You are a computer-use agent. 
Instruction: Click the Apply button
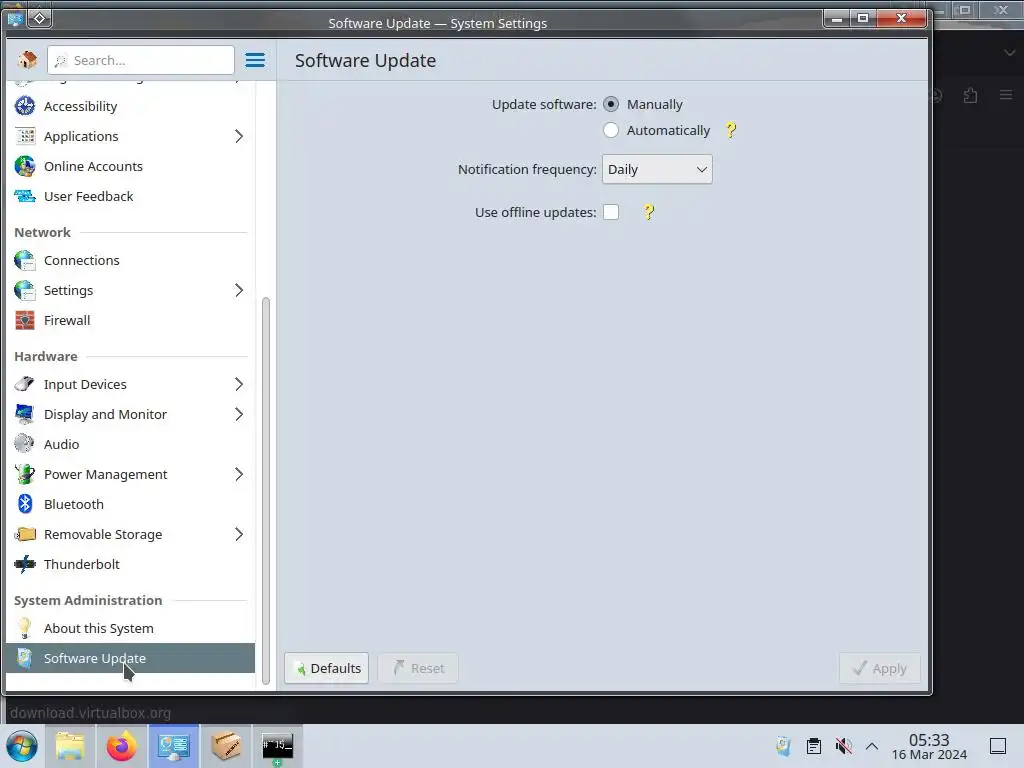pyautogui.click(x=880, y=668)
